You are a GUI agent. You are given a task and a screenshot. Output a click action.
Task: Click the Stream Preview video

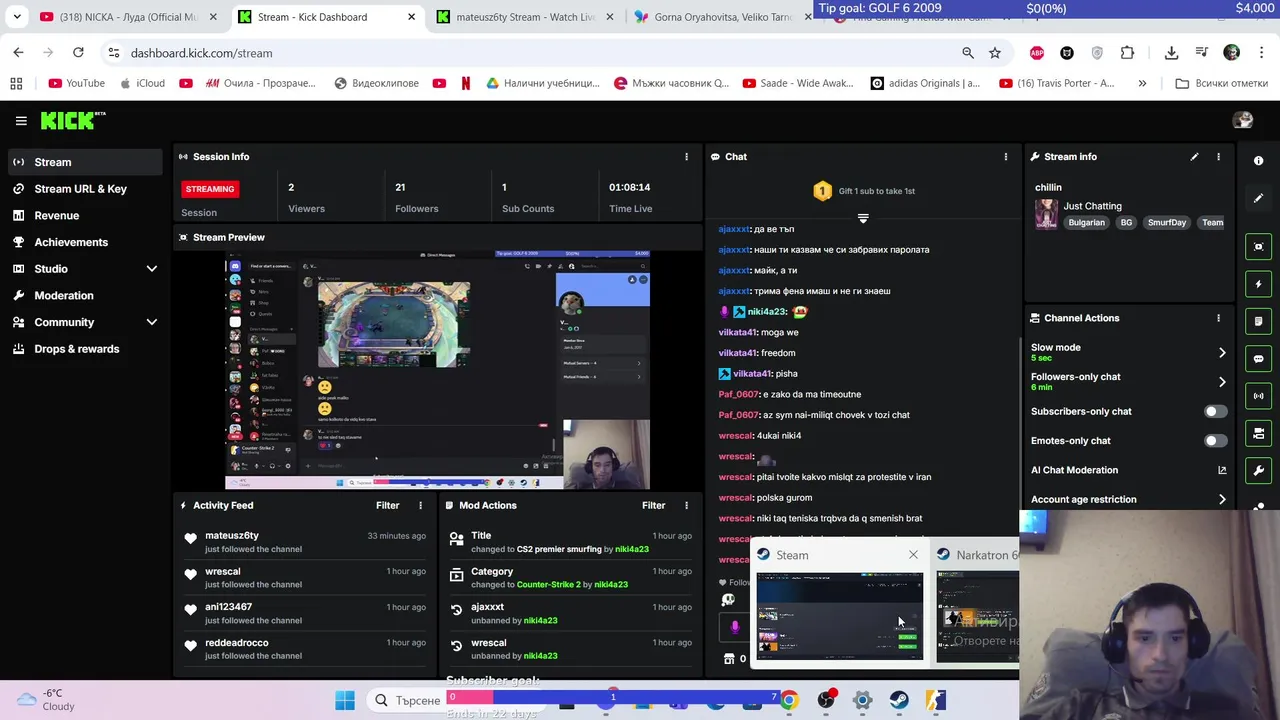[437, 368]
